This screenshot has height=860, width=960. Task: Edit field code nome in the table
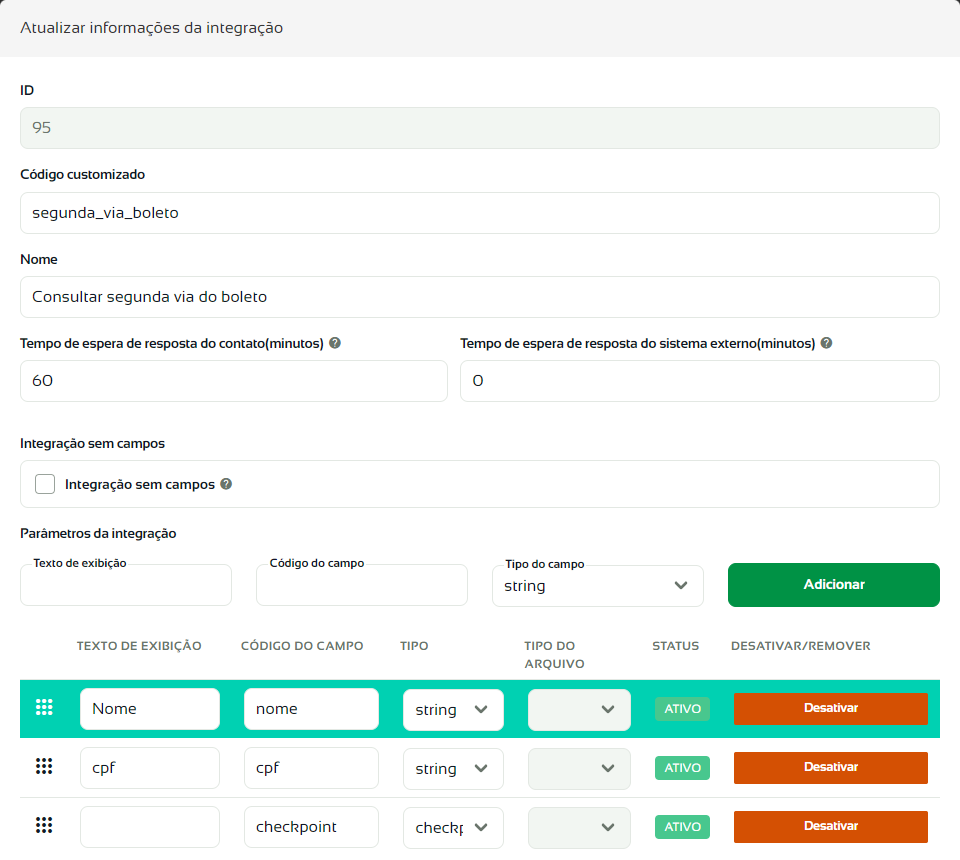[312, 709]
